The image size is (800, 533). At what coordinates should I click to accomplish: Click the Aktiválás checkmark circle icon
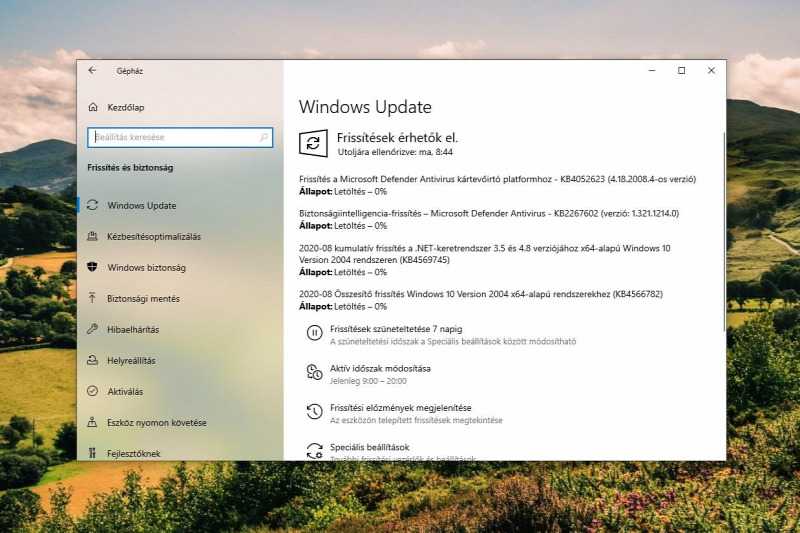click(x=92, y=391)
